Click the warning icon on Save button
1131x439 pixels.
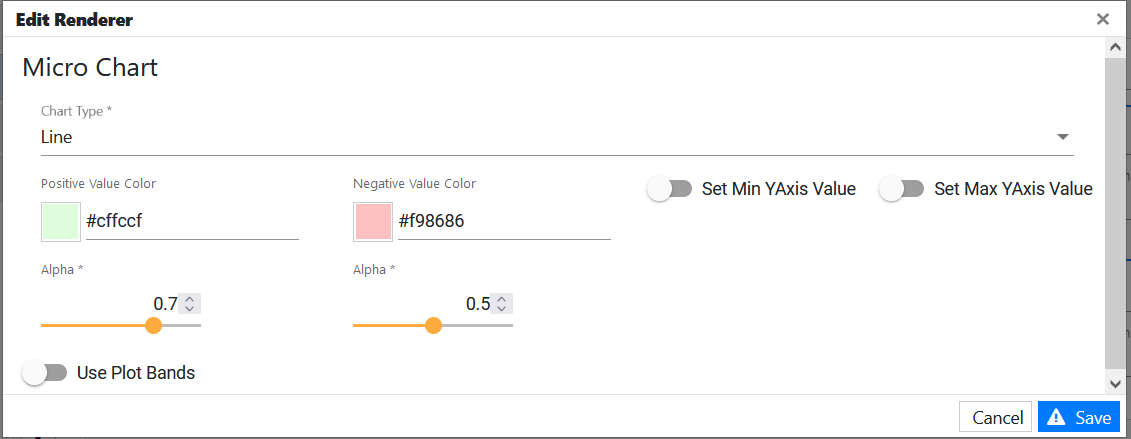pyautogui.click(x=1056, y=417)
